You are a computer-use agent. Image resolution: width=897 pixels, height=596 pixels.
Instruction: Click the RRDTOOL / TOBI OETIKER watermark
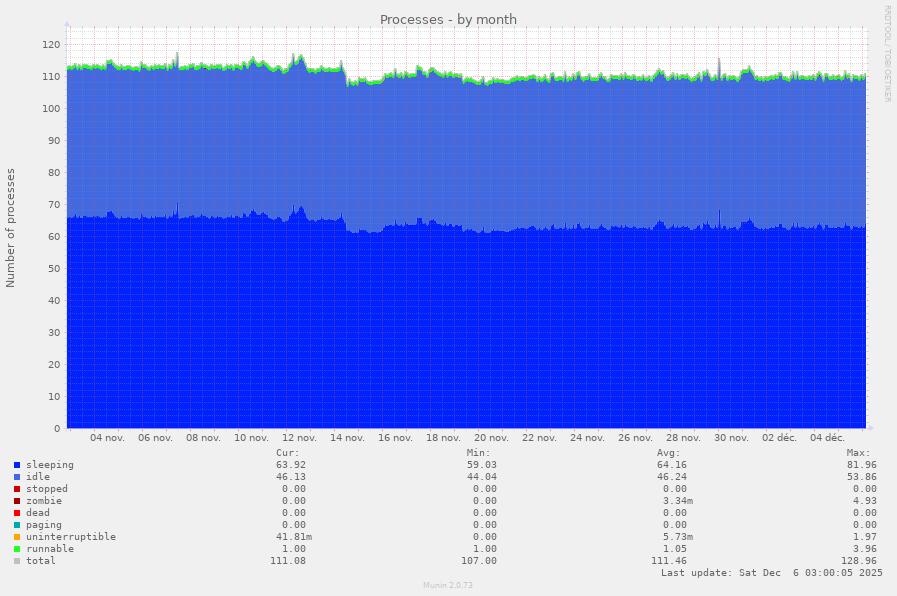click(x=887, y=53)
